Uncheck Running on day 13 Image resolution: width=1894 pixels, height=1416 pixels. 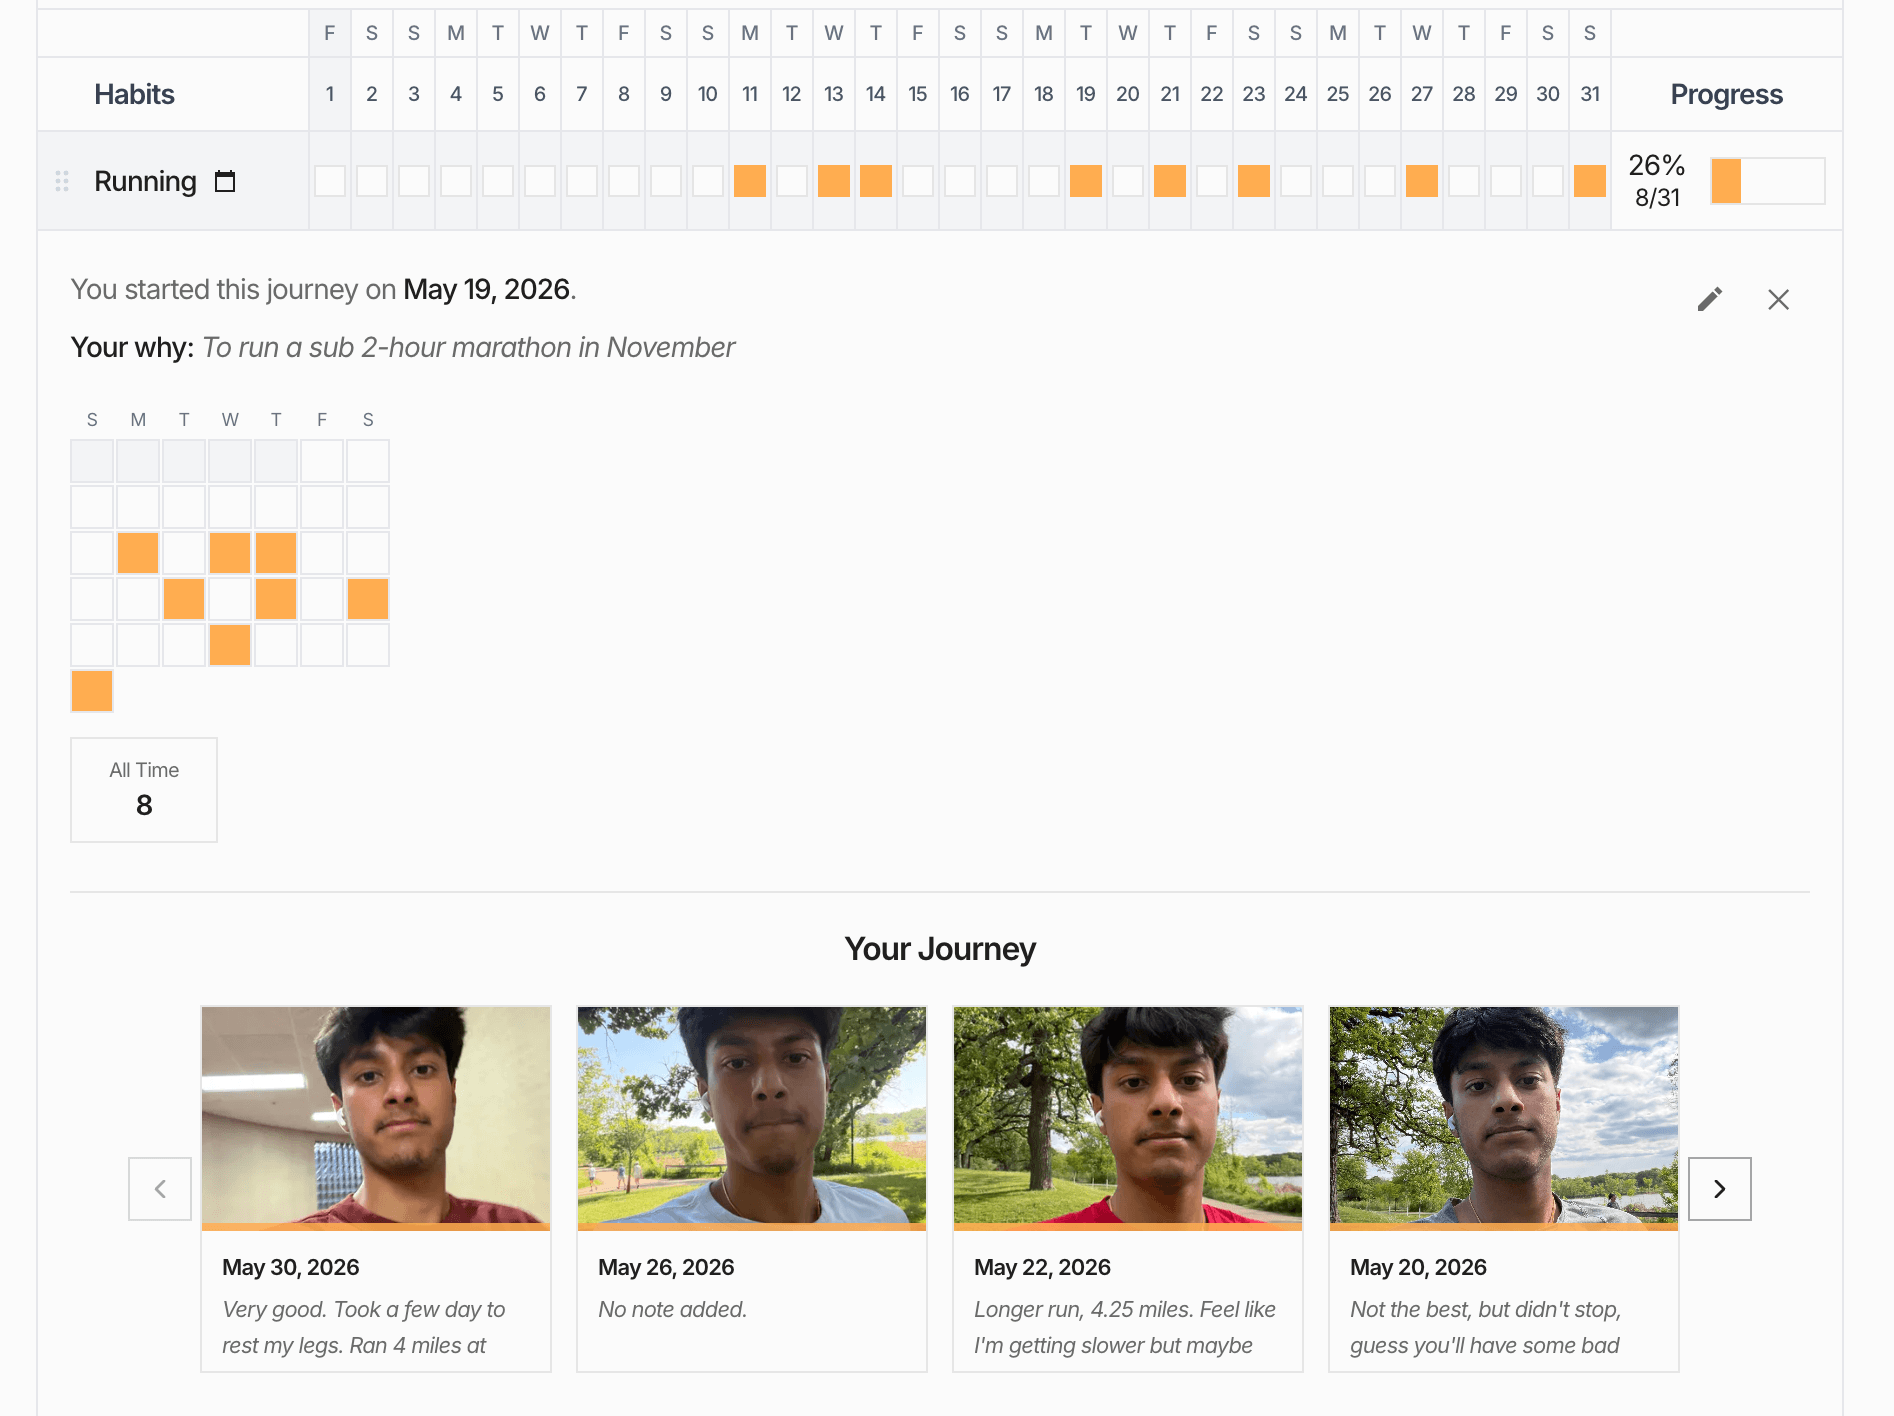pyautogui.click(x=834, y=181)
